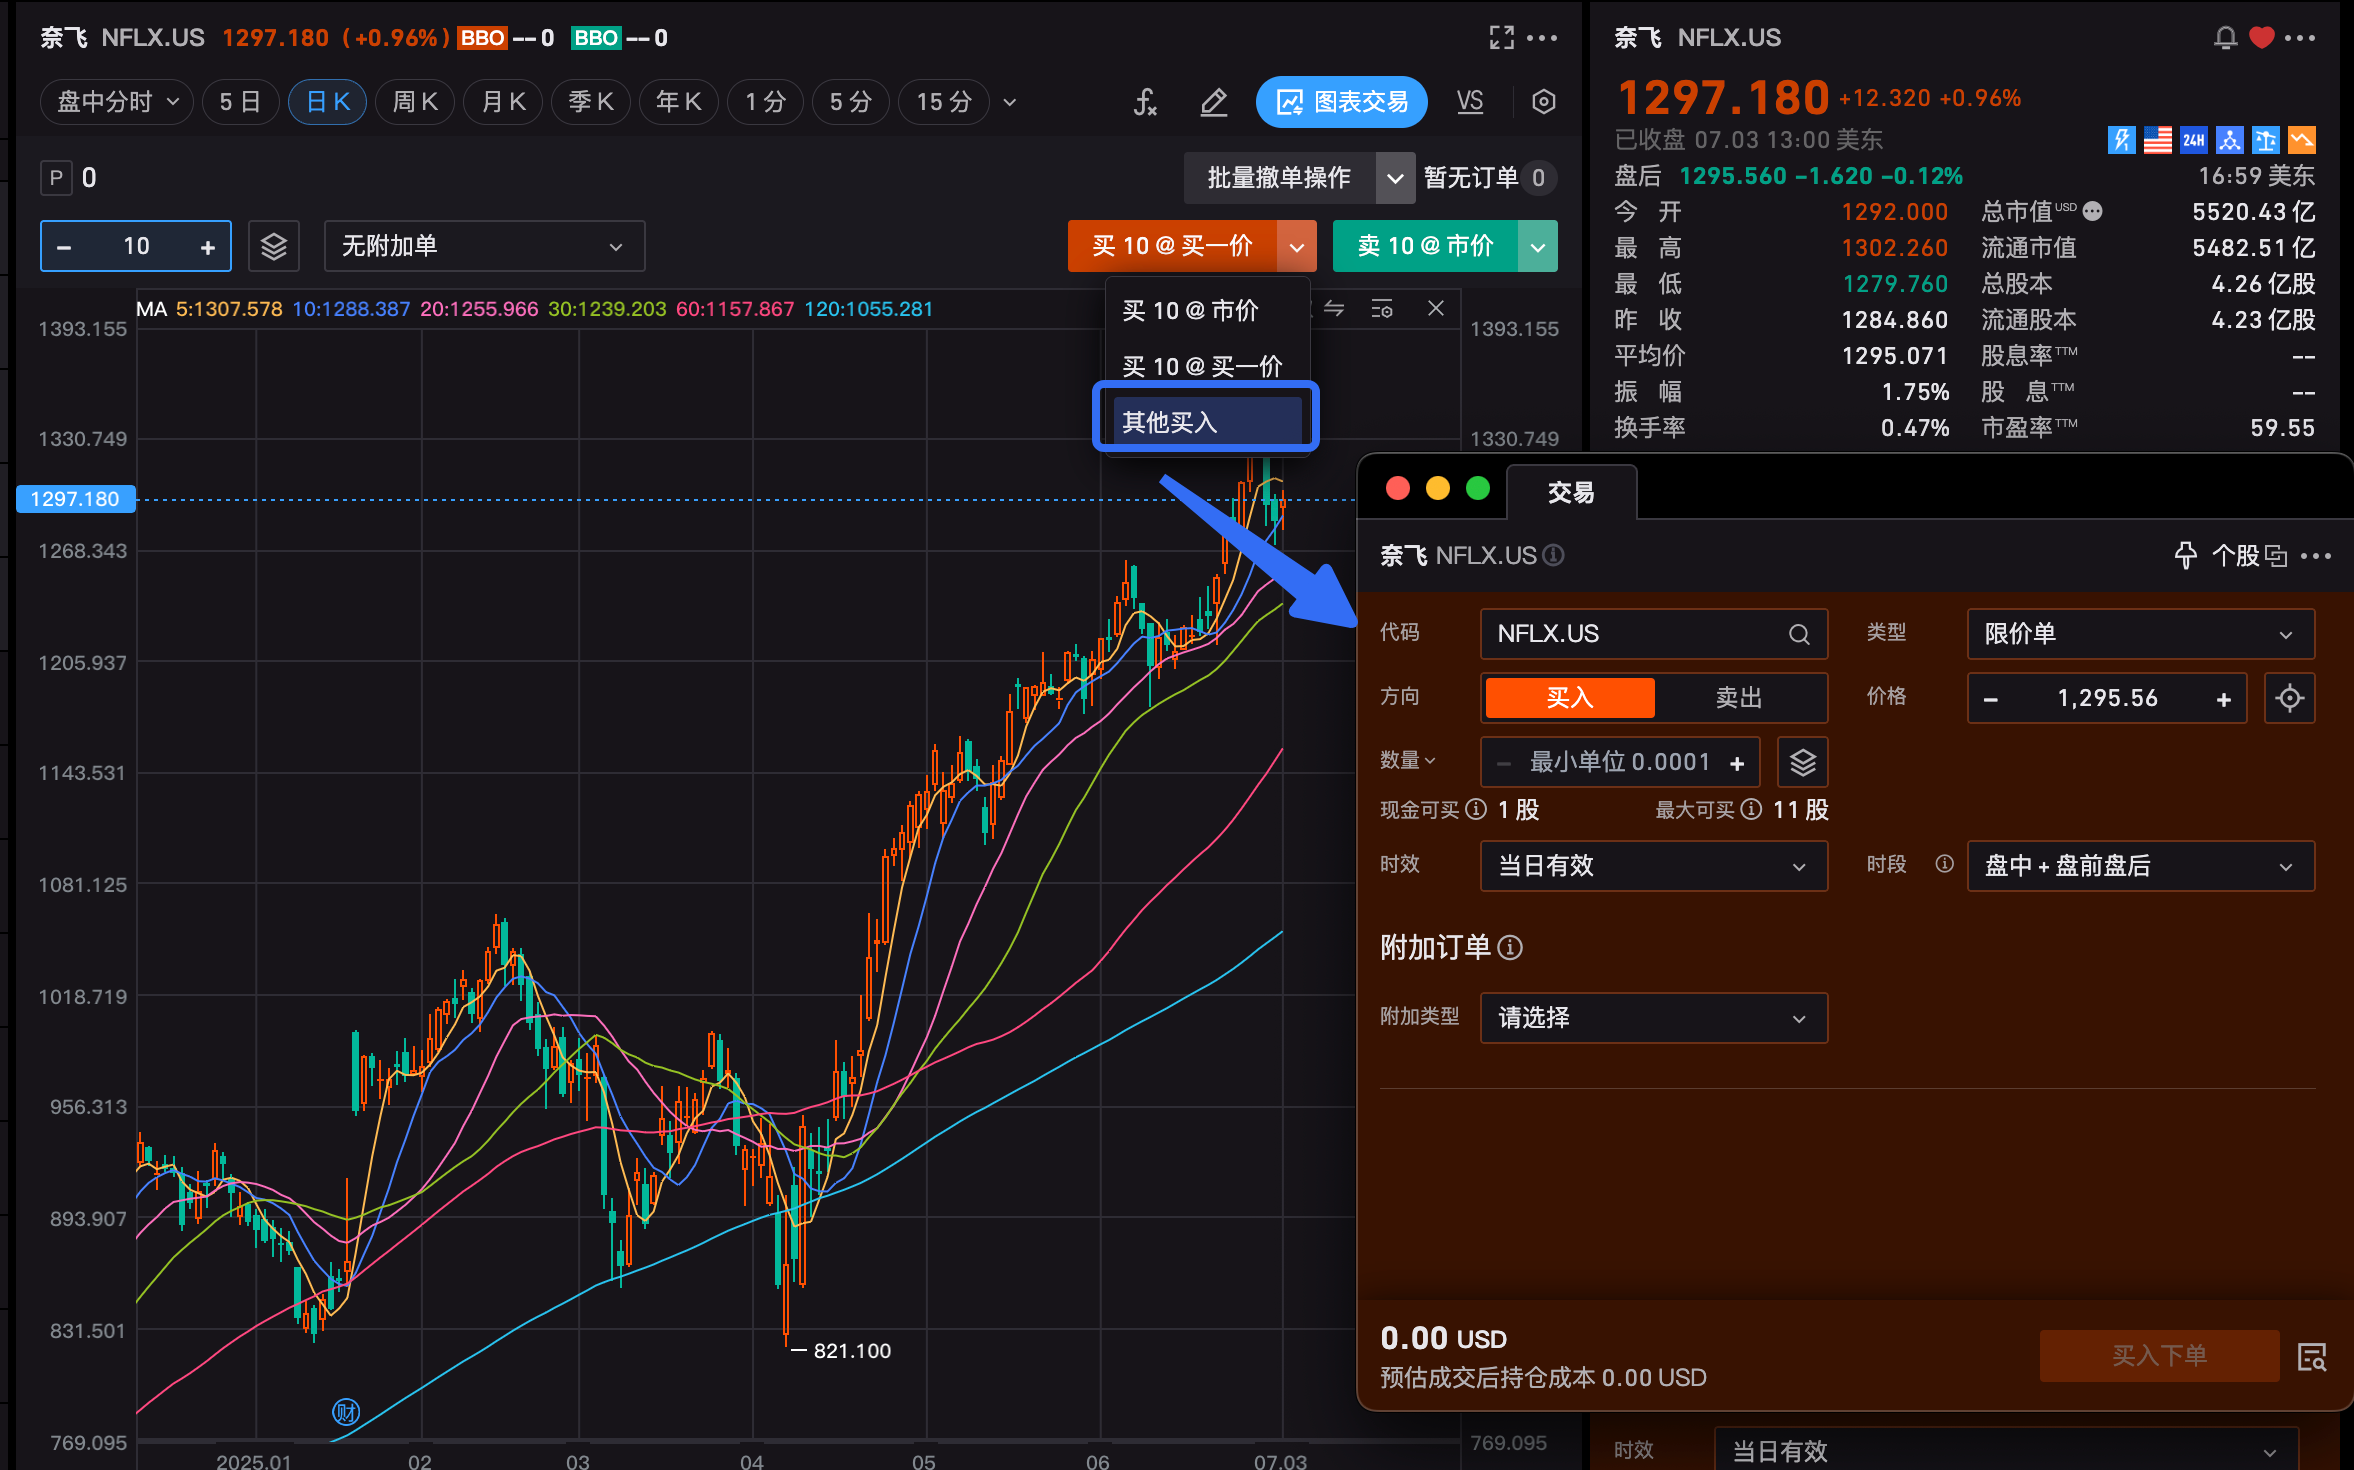Image resolution: width=2354 pixels, height=1470 pixels.
Task: Click the crosshair price-follow icon
Action: (x=2289, y=698)
